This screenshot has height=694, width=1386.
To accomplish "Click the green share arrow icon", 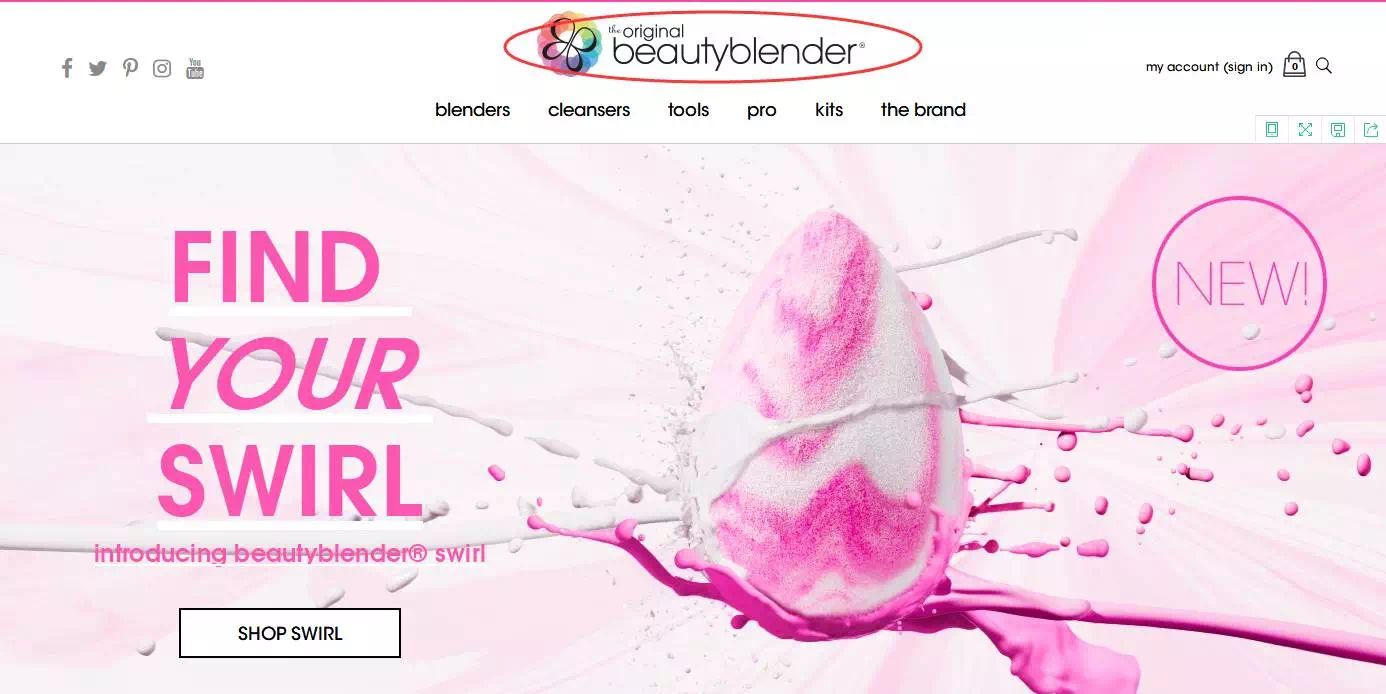I will [1370, 129].
